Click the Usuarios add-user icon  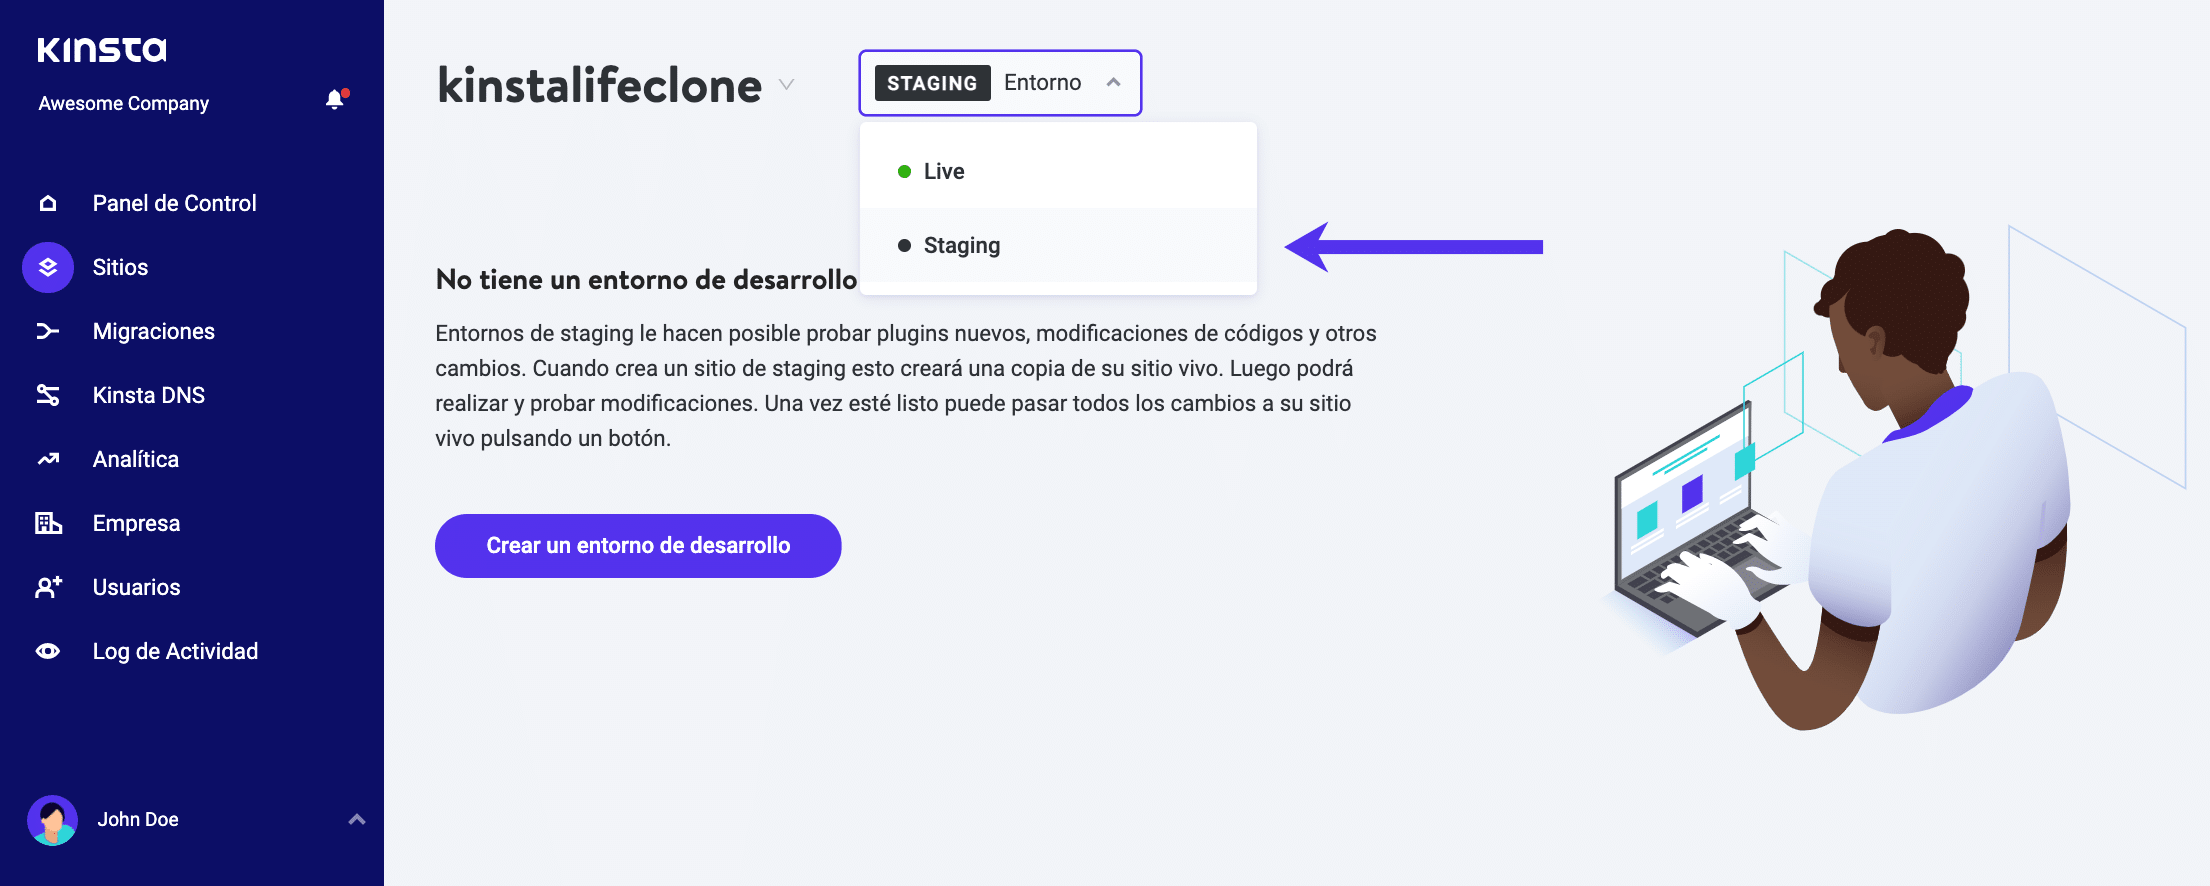(x=48, y=588)
